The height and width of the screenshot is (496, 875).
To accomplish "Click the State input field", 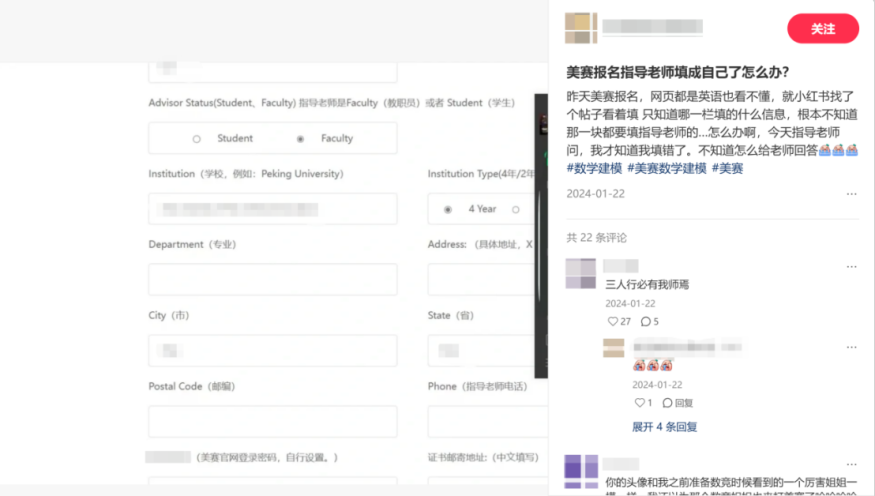I will pos(481,350).
